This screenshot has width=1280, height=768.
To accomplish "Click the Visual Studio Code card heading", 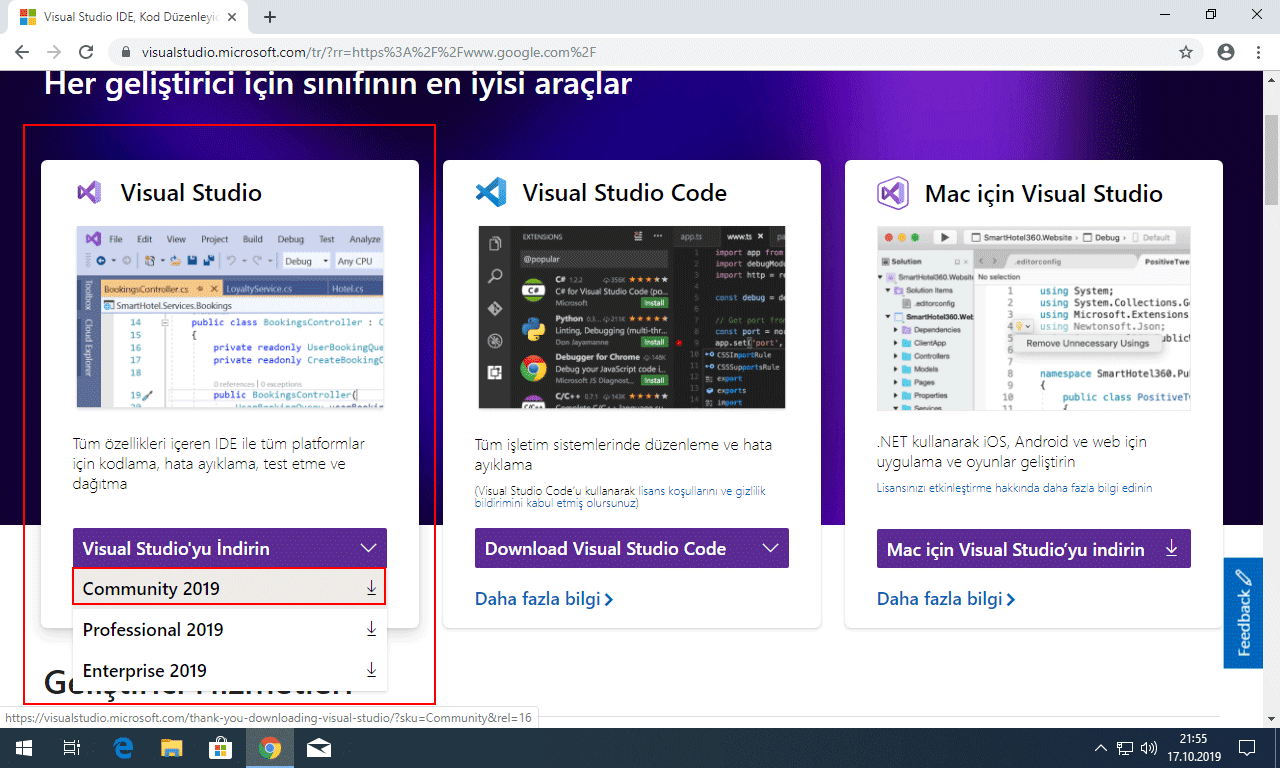I will 625,193.
